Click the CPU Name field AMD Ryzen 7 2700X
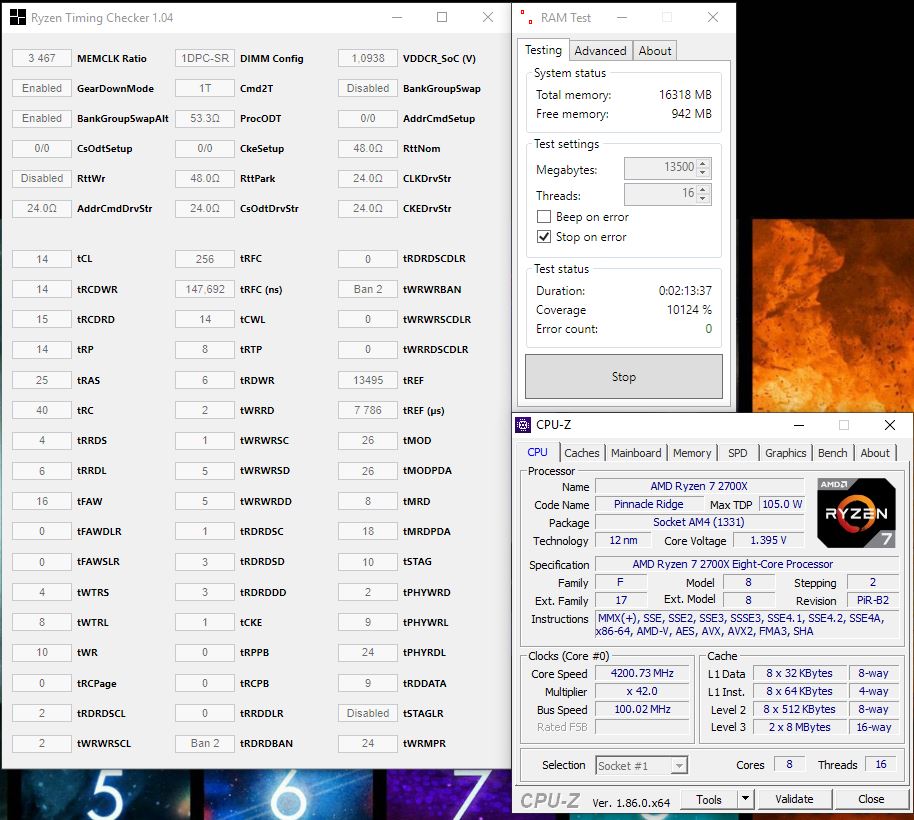The height and width of the screenshot is (820, 914). pos(699,486)
